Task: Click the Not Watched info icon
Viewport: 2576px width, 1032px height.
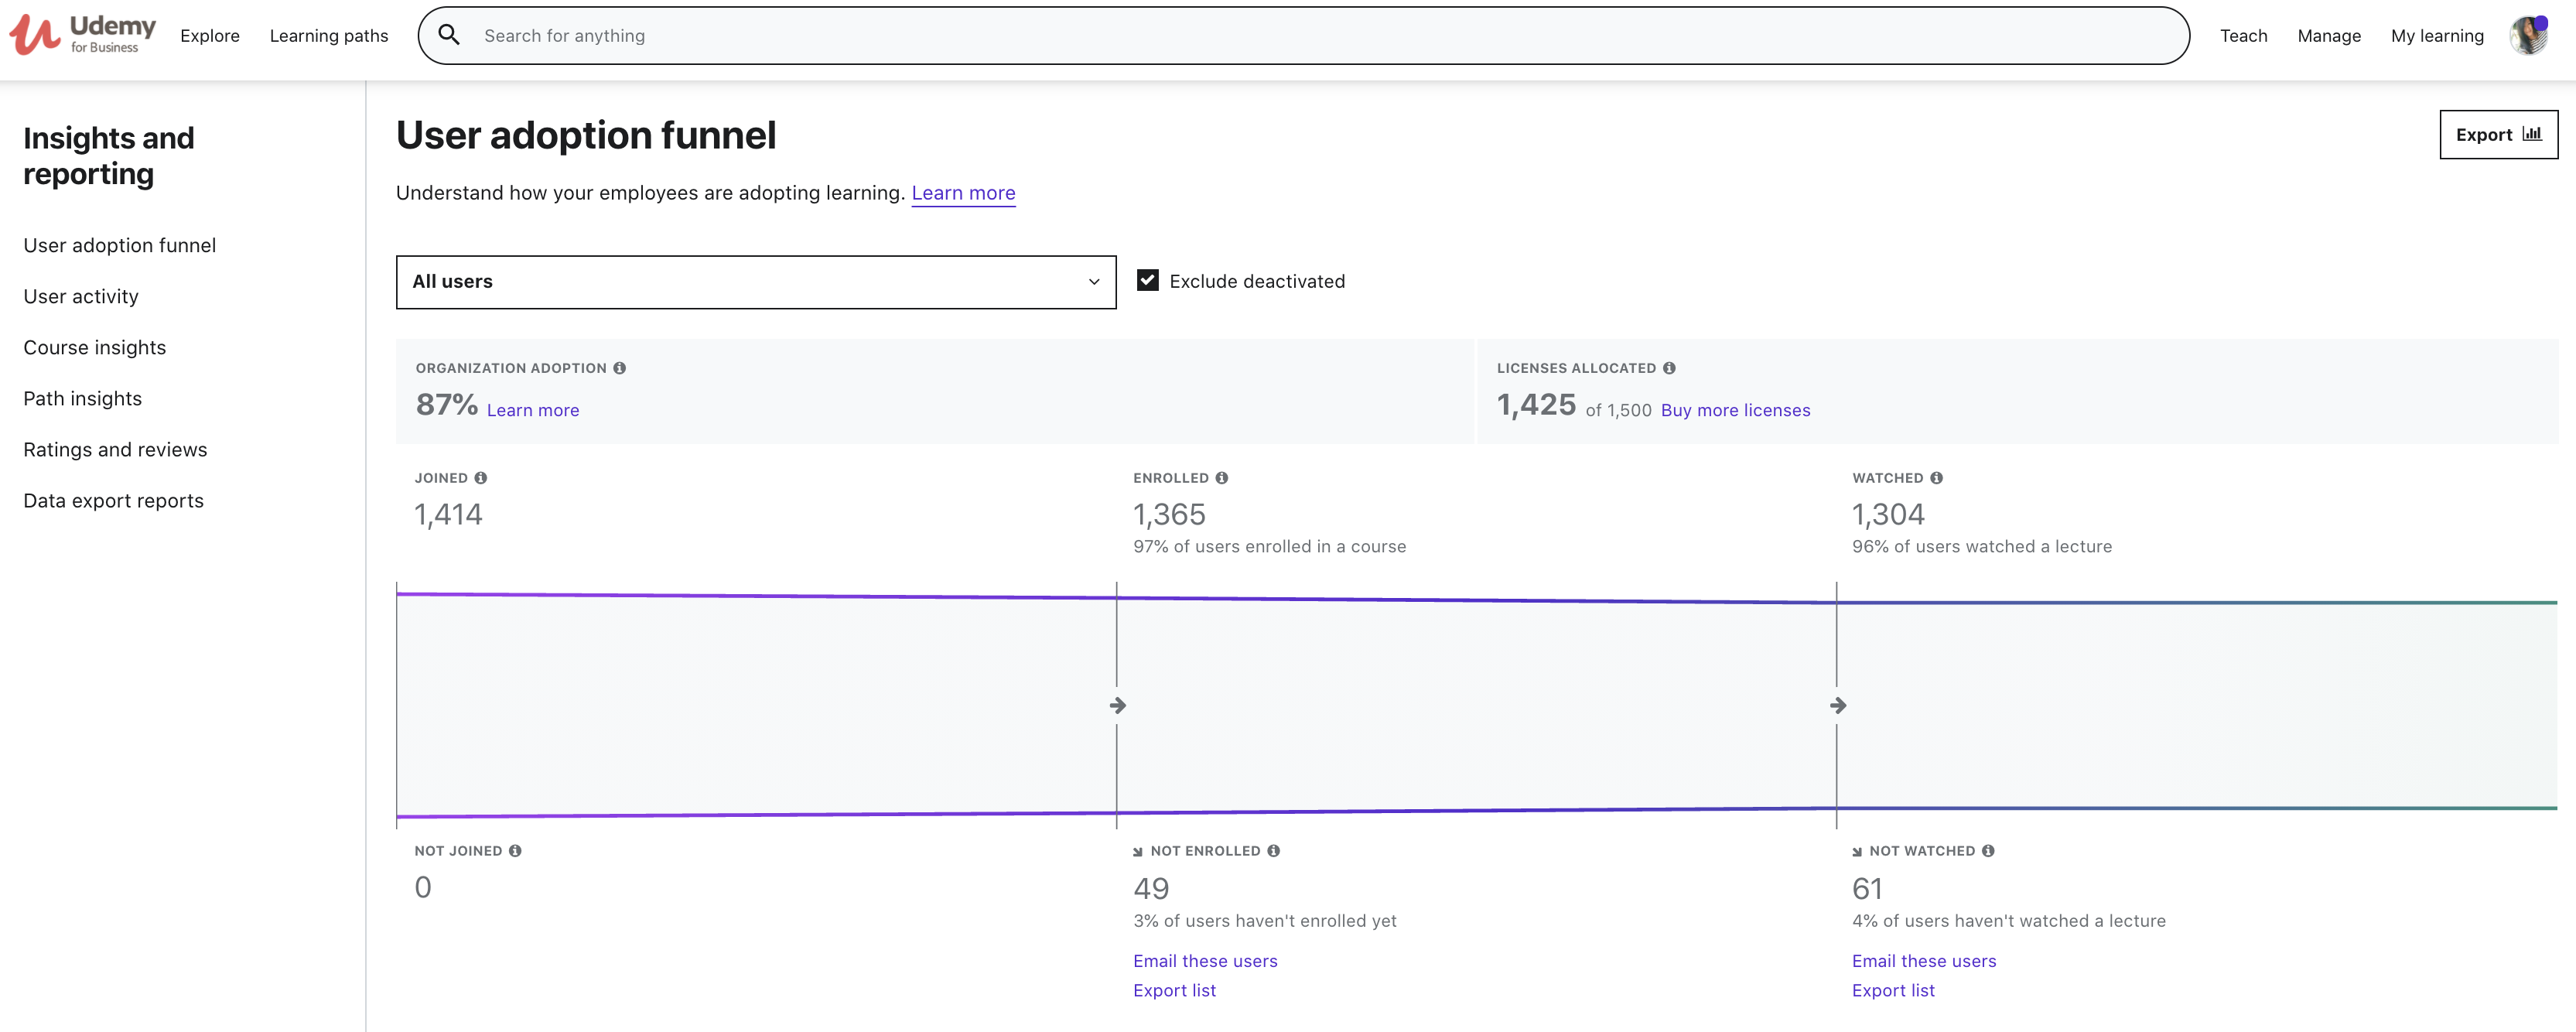Action: point(1988,851)
